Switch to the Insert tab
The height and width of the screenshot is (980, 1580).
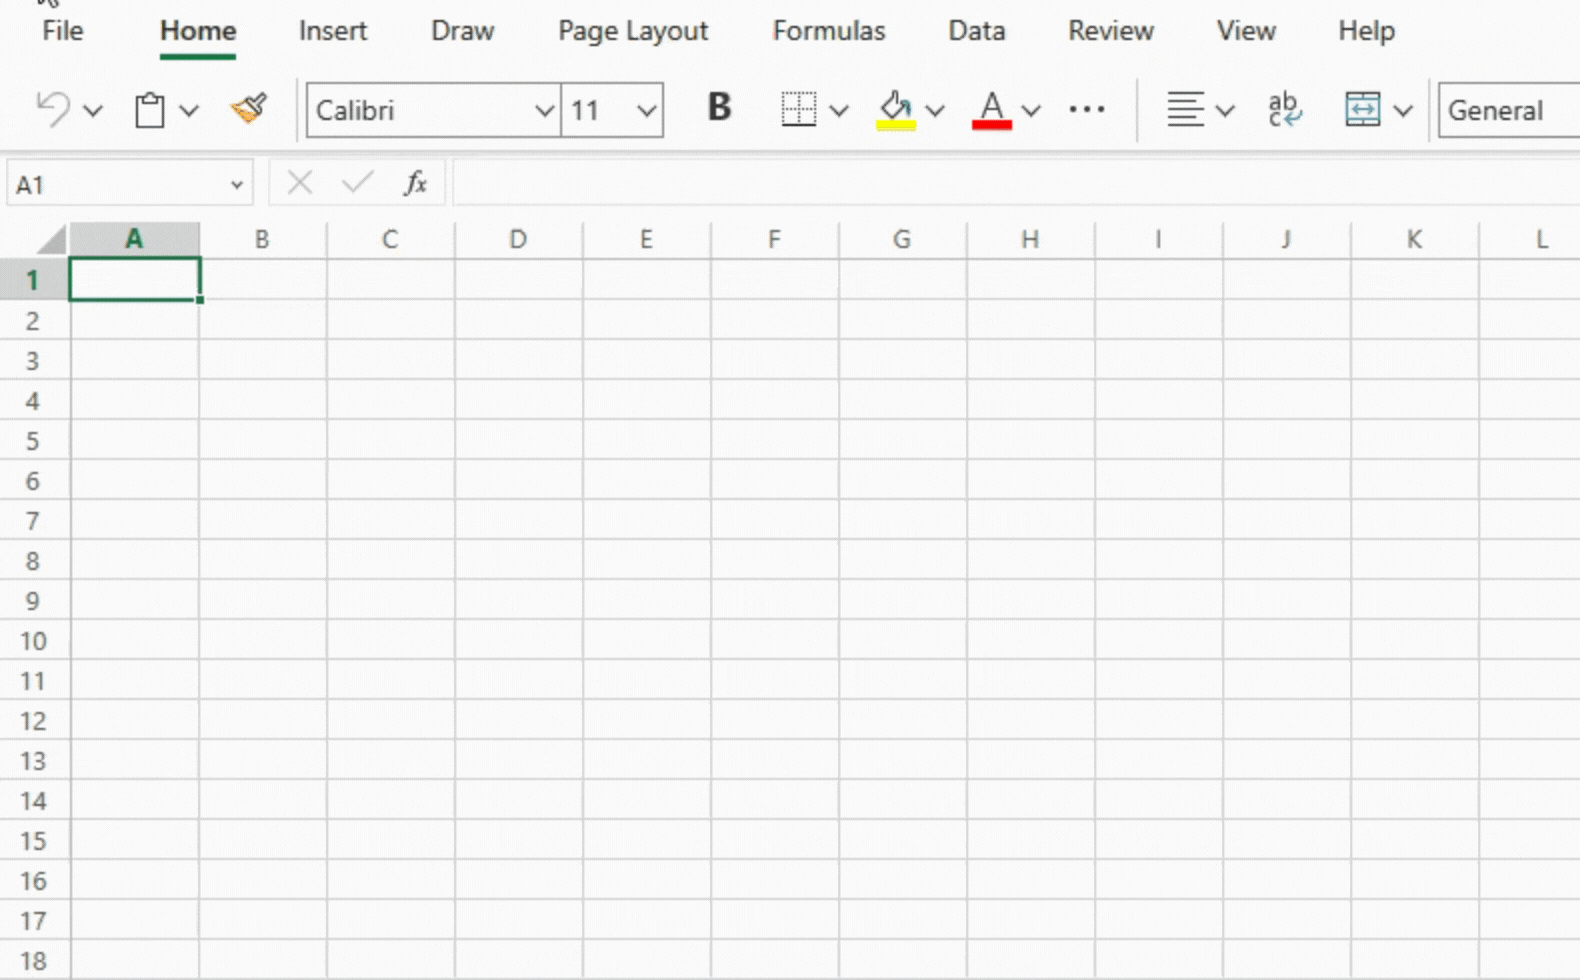333,31
